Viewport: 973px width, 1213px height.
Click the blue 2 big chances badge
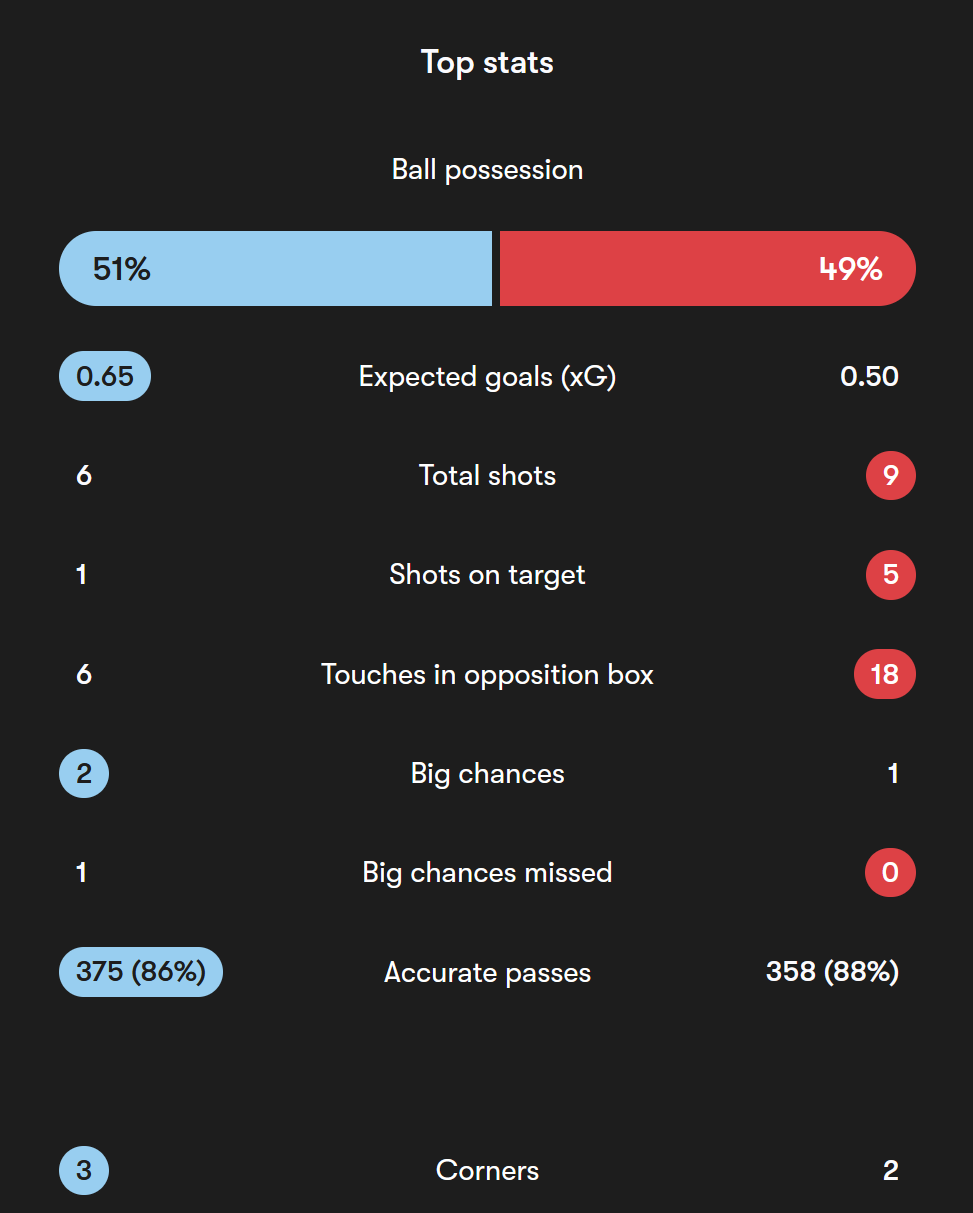tap(84, 773)
